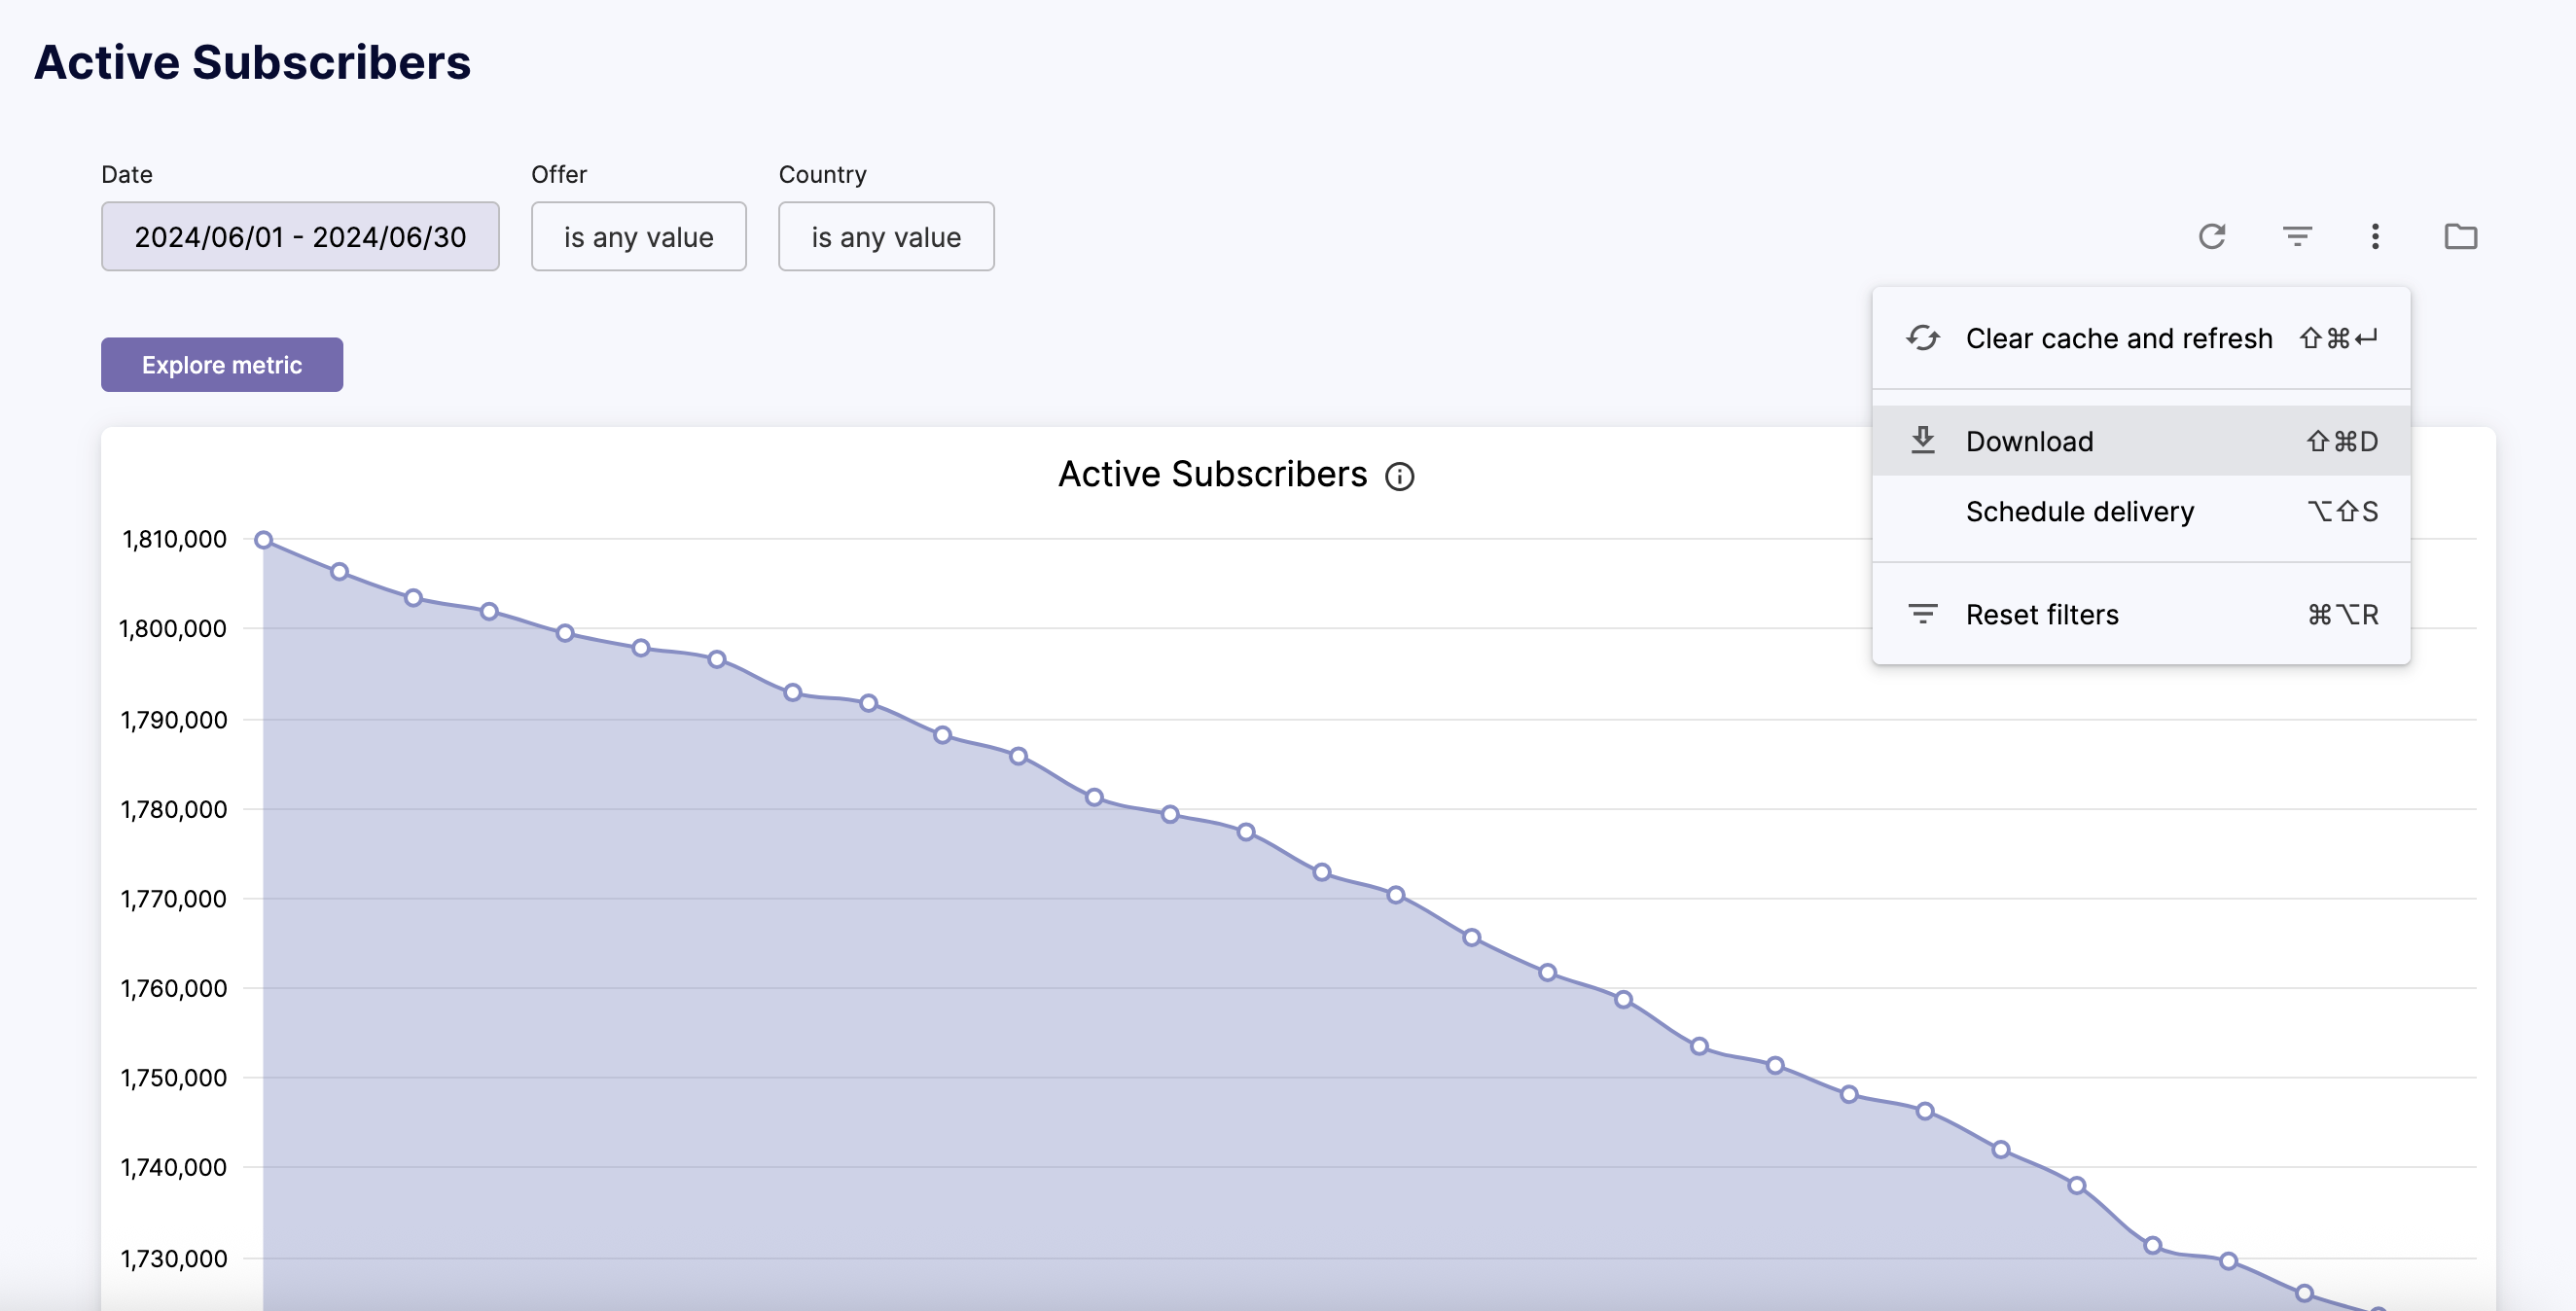Click the Offer filter label
This screenshot has height=1311, width=2576.
(559, 175)
